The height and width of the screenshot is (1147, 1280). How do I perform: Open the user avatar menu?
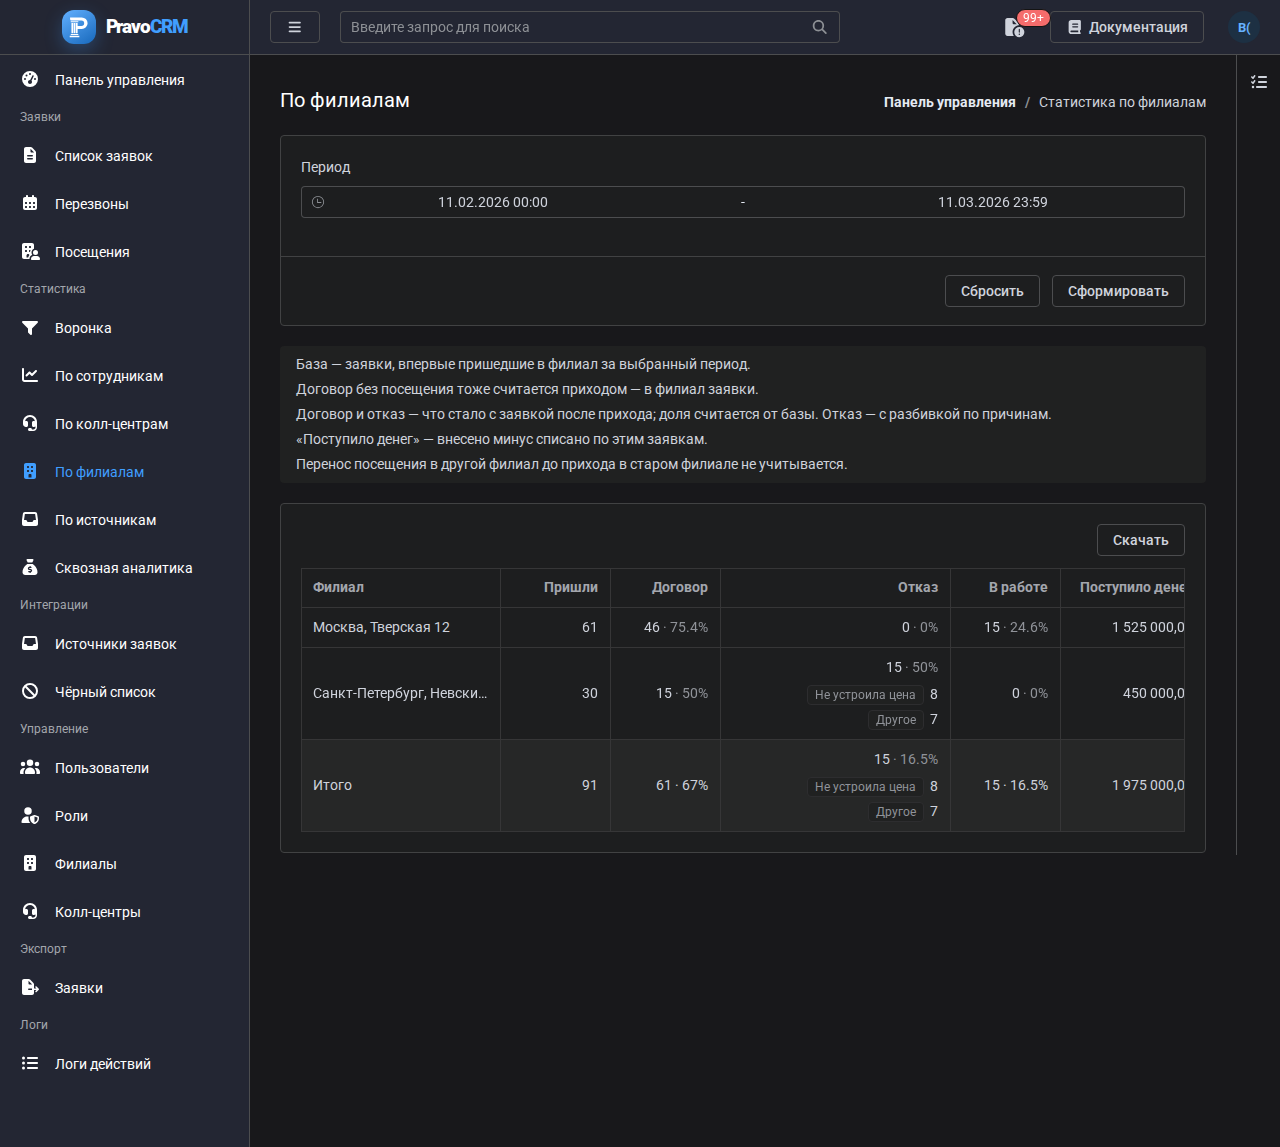pos(1244,27)
